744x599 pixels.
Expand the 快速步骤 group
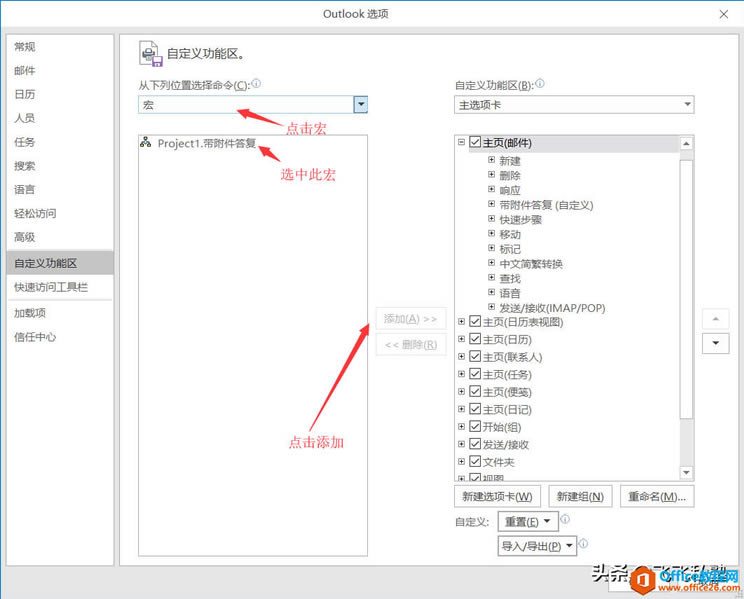click(492, 219)
